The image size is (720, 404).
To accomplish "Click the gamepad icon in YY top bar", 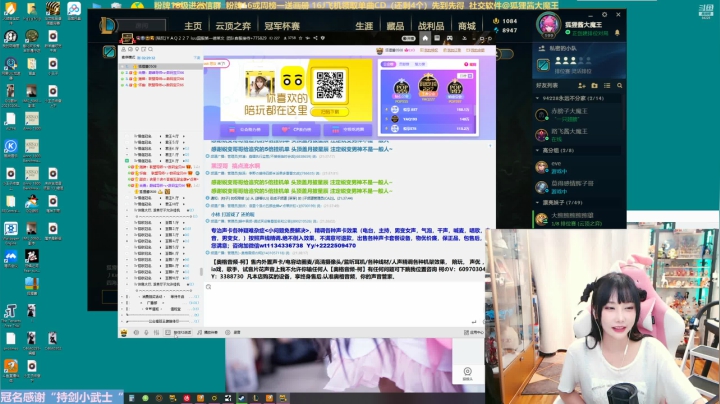I will point(450,38).
